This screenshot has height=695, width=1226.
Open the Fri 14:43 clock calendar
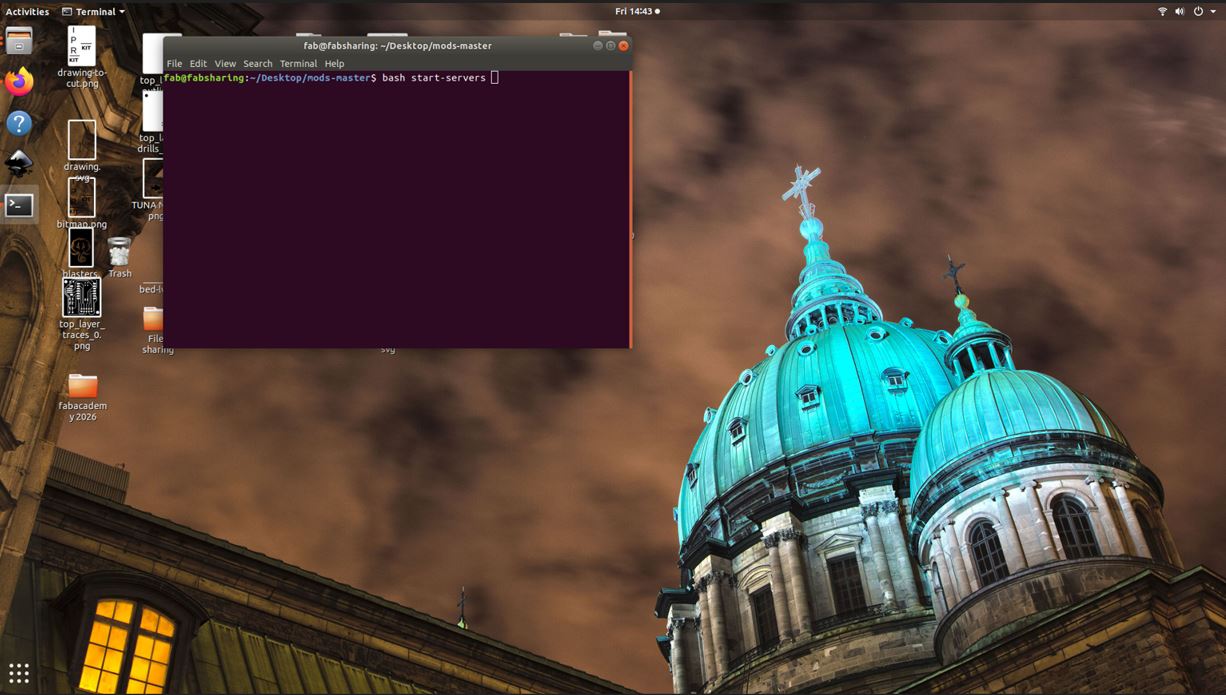pos(637,11)
